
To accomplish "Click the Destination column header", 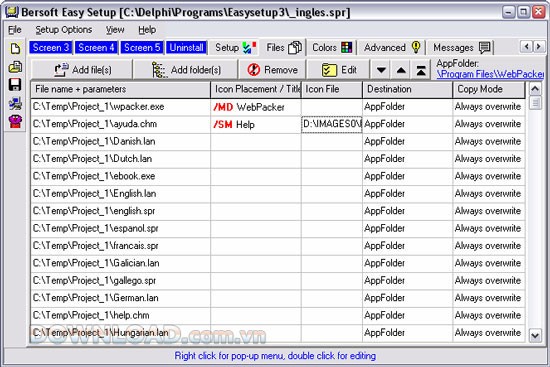I will [408, 89].
